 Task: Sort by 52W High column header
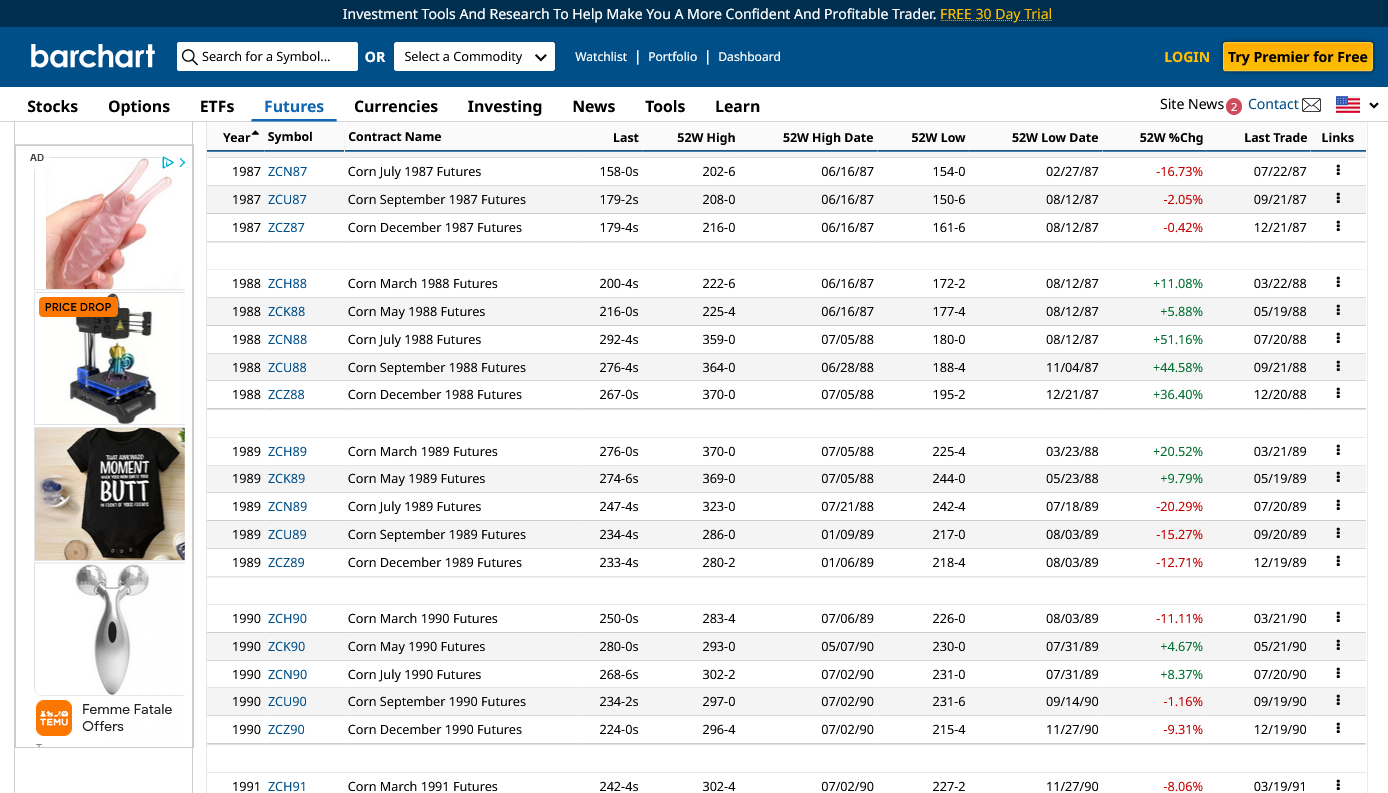pos(706,138)
